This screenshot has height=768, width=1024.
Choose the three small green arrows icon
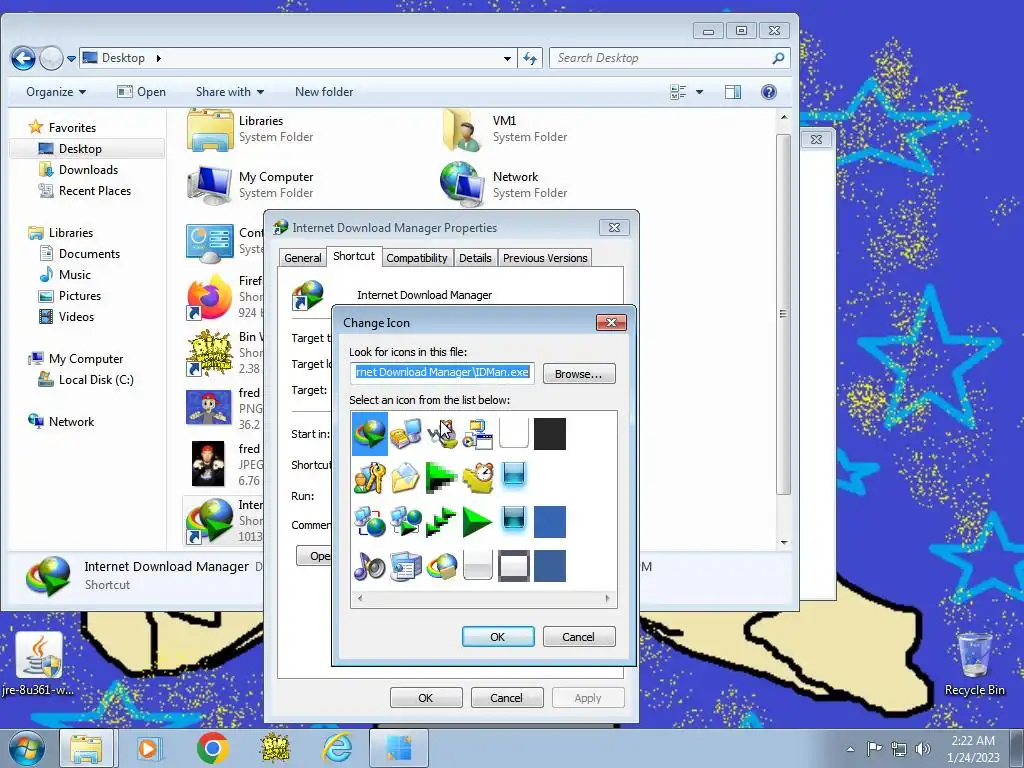pyautogui.click(x=441, y=522)
